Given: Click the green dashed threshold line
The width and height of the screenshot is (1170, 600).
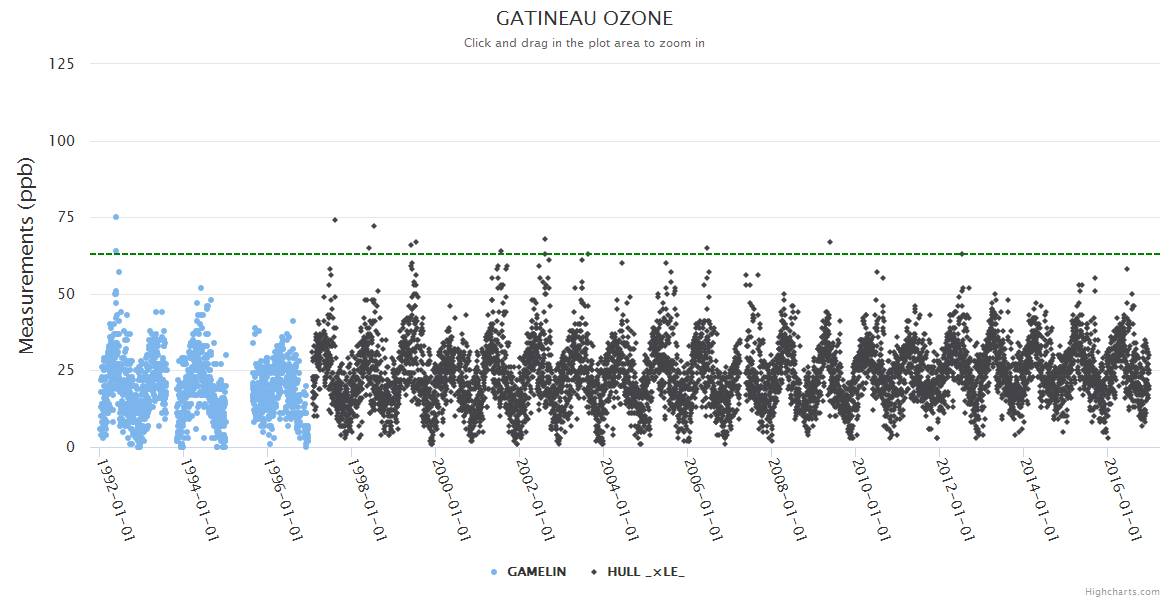Looking at the screenshot, I should 700,254.
